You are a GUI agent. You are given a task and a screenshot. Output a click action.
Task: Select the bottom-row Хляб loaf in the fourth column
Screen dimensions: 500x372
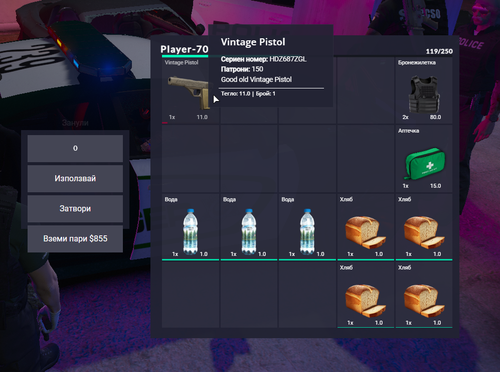[x=365, y=295]
